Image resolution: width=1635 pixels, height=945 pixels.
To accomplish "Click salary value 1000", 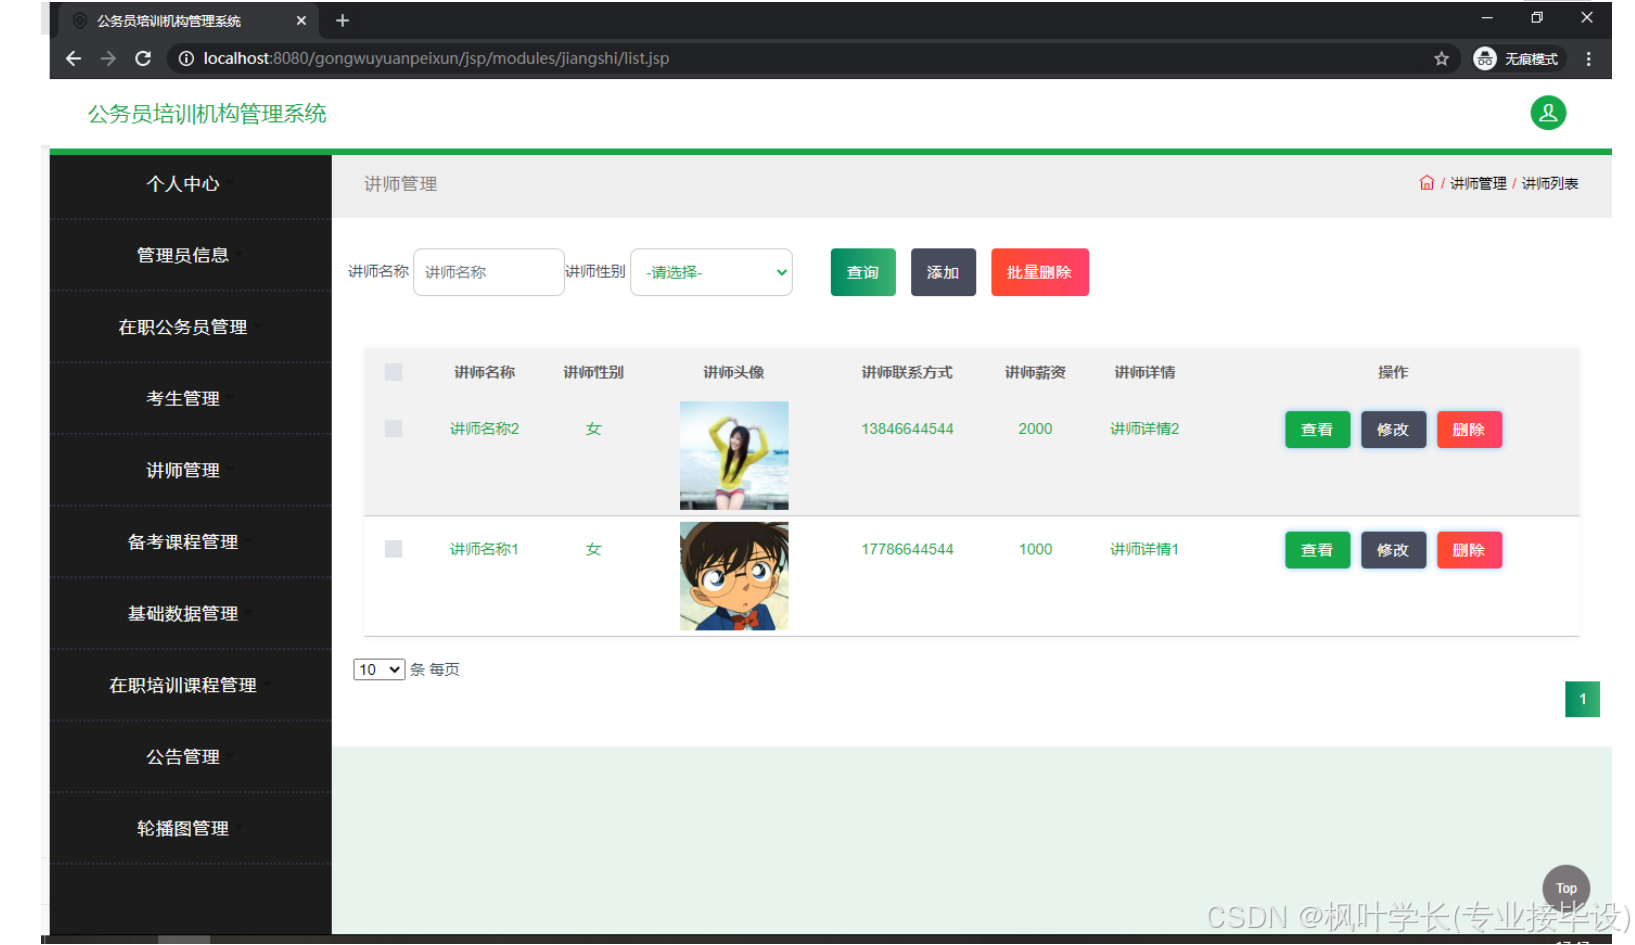I will [x=1035, y=549].
